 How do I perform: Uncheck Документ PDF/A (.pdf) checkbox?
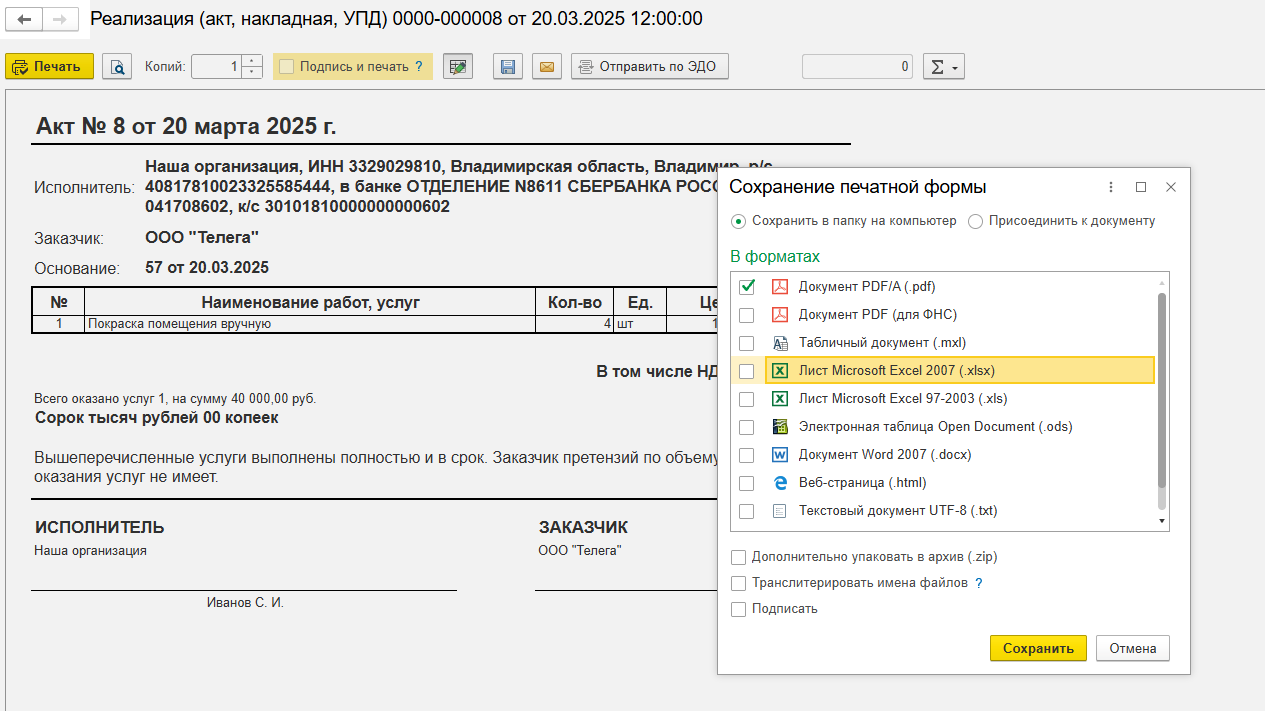746,287
